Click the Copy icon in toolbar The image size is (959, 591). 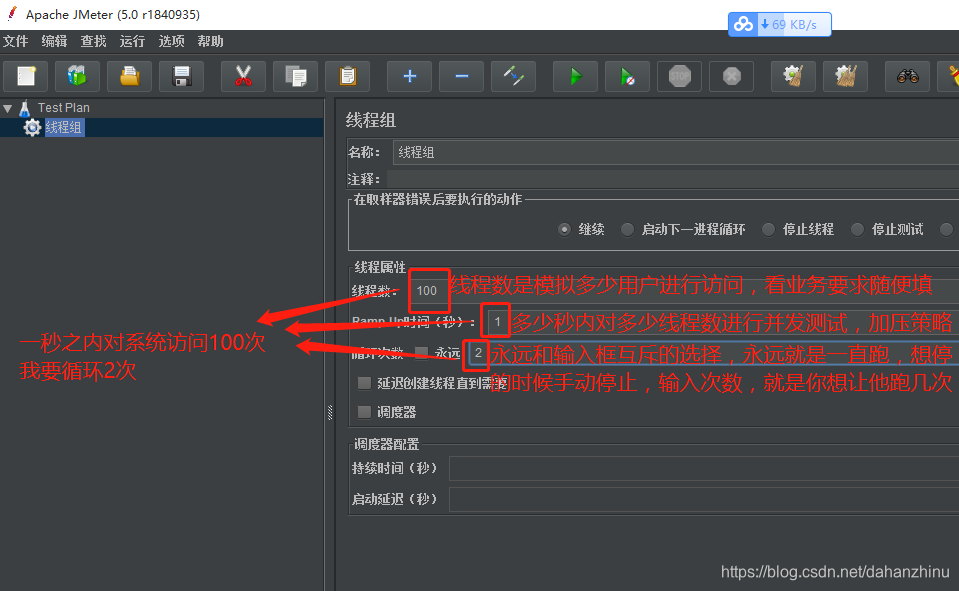295,76
